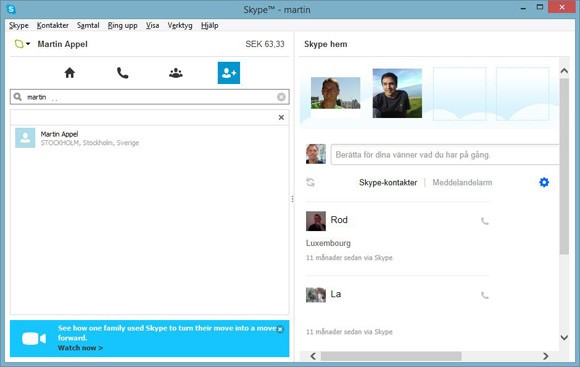Open Martin Appel search result avatar
Screen dimensions: 580x367
(25, 138)
